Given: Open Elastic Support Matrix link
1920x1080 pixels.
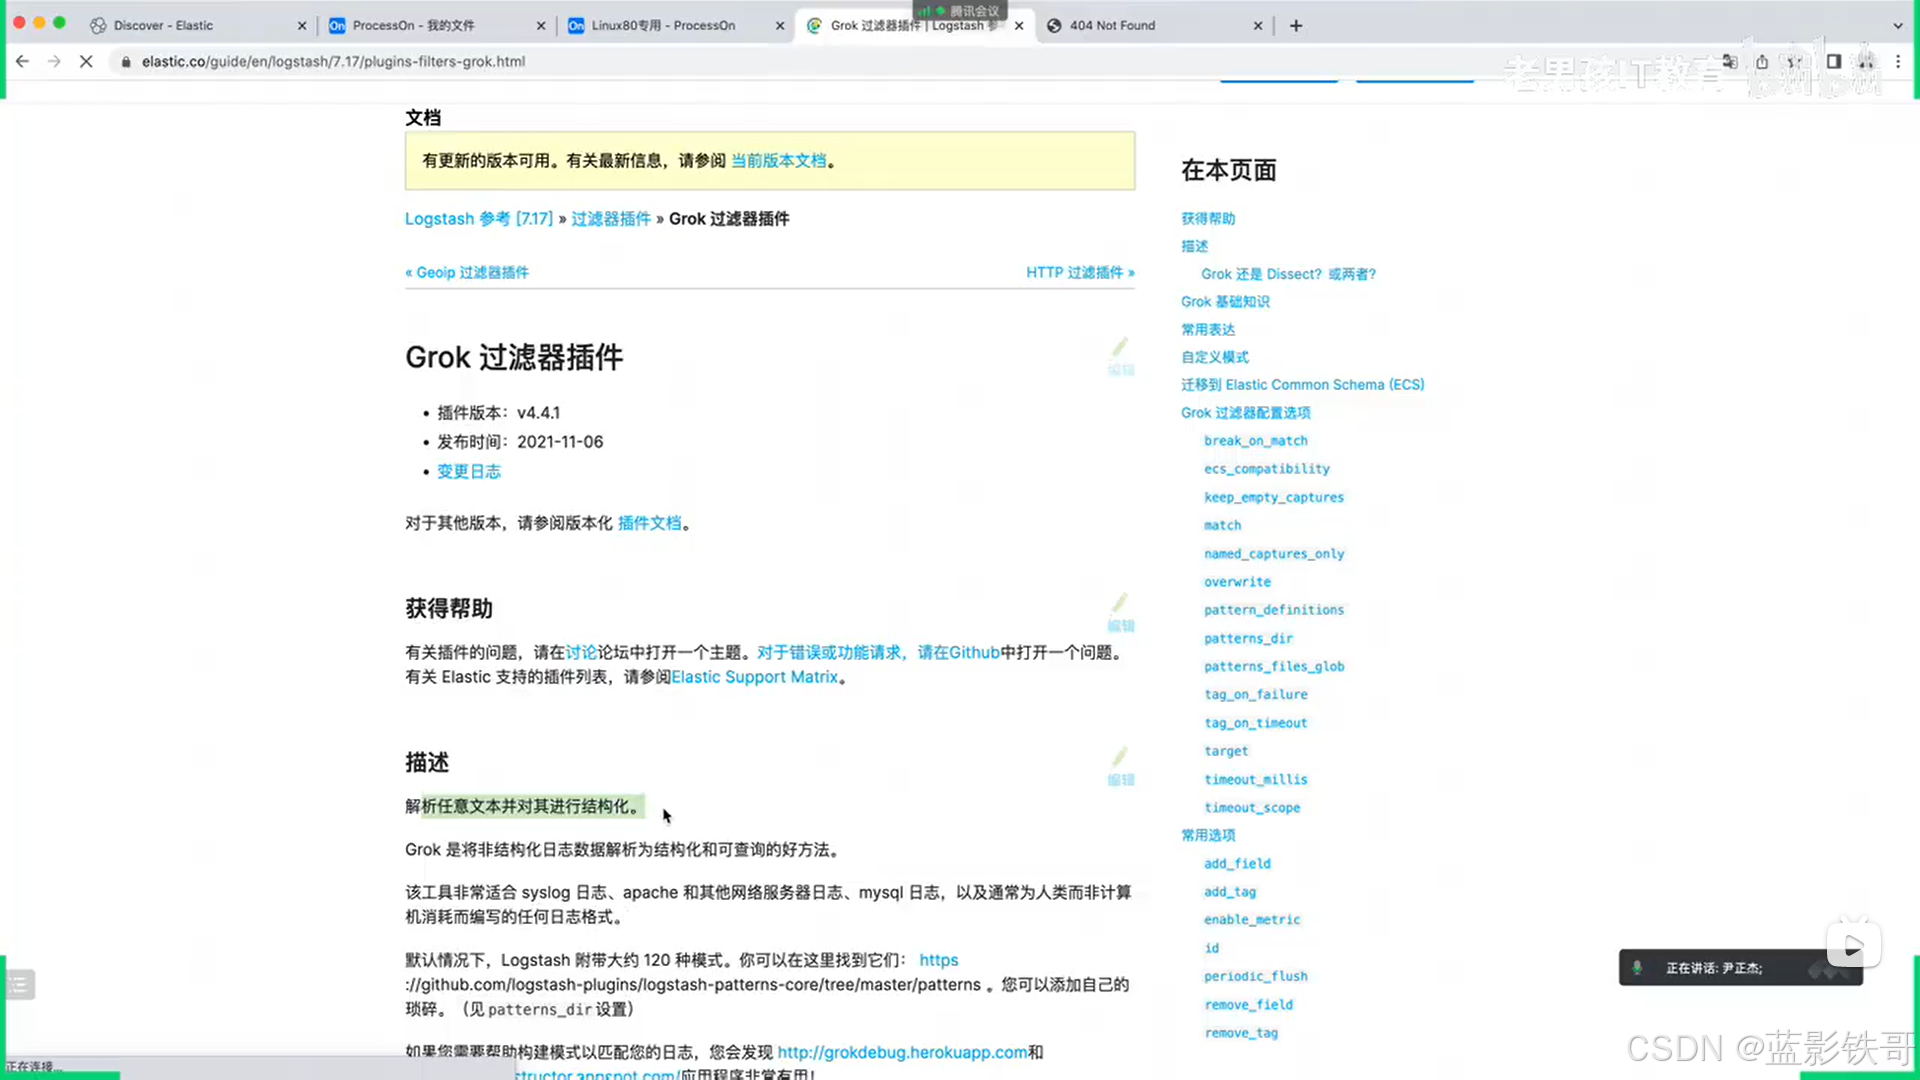Looking at the screenshot, I should [x=754, y=677].
